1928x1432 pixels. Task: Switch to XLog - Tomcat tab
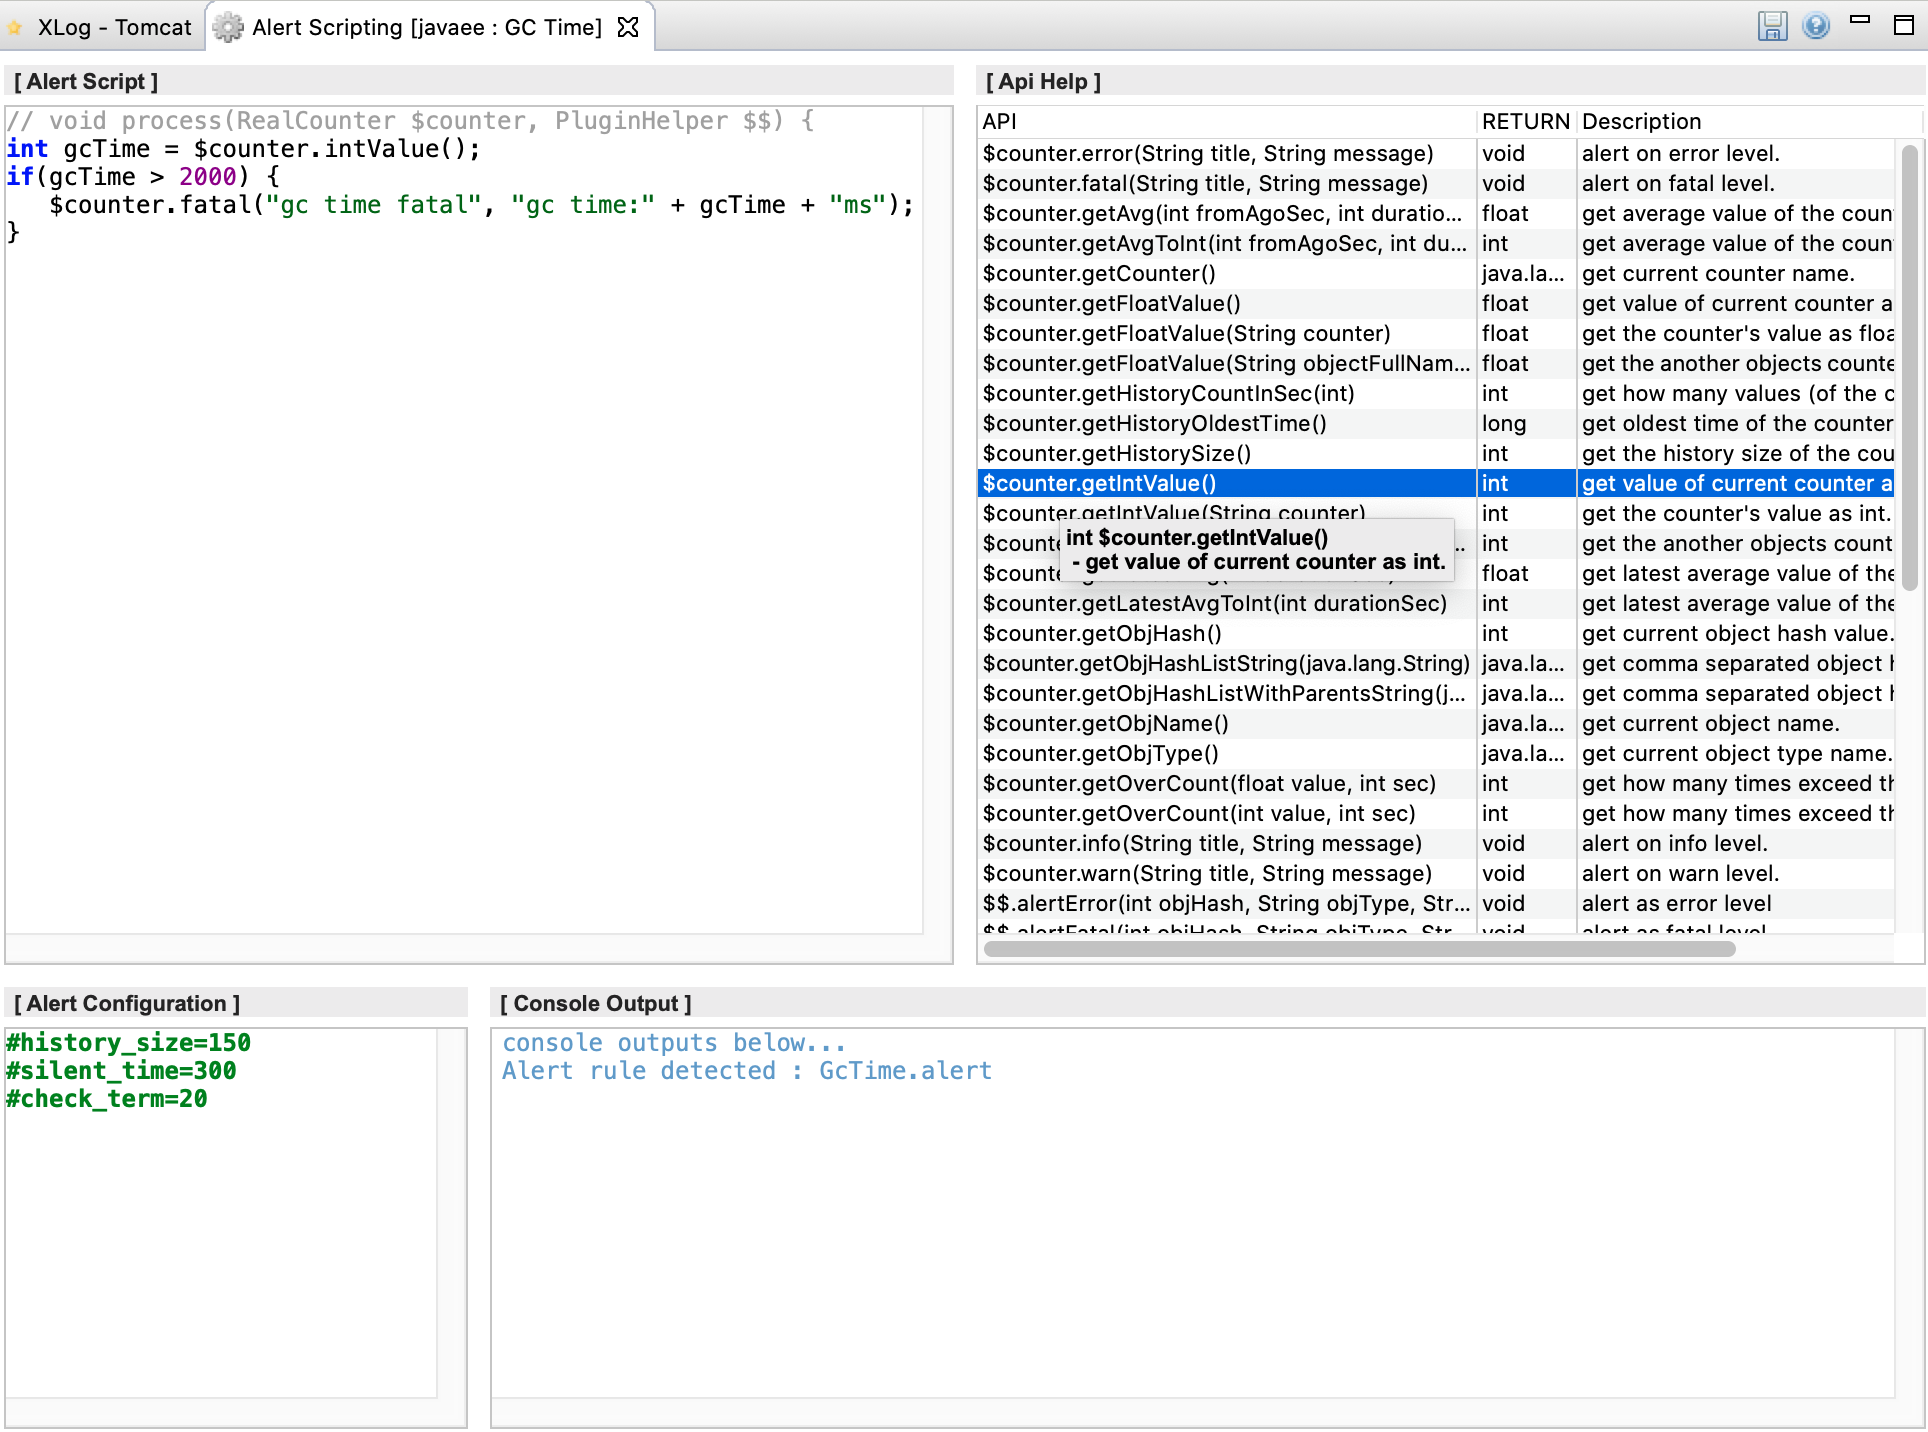tap(113, 27)
